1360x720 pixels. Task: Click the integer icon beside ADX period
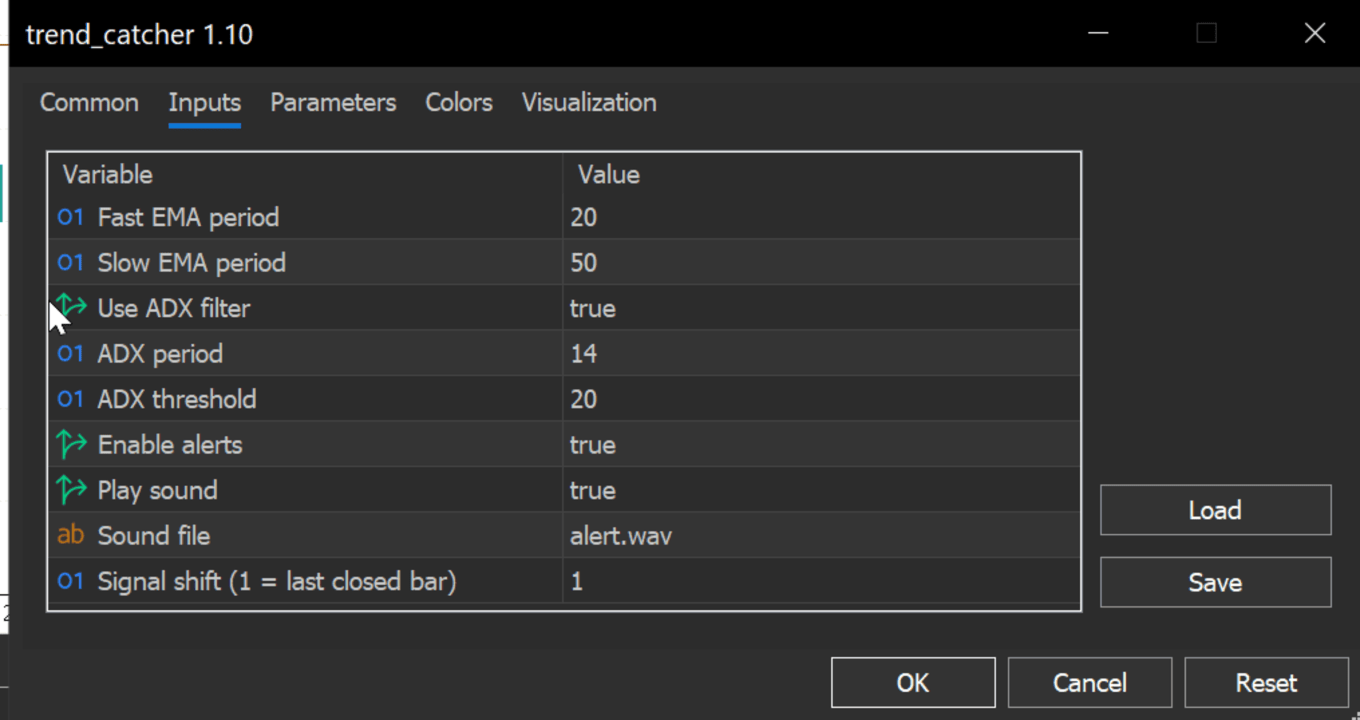click(71, 354)
